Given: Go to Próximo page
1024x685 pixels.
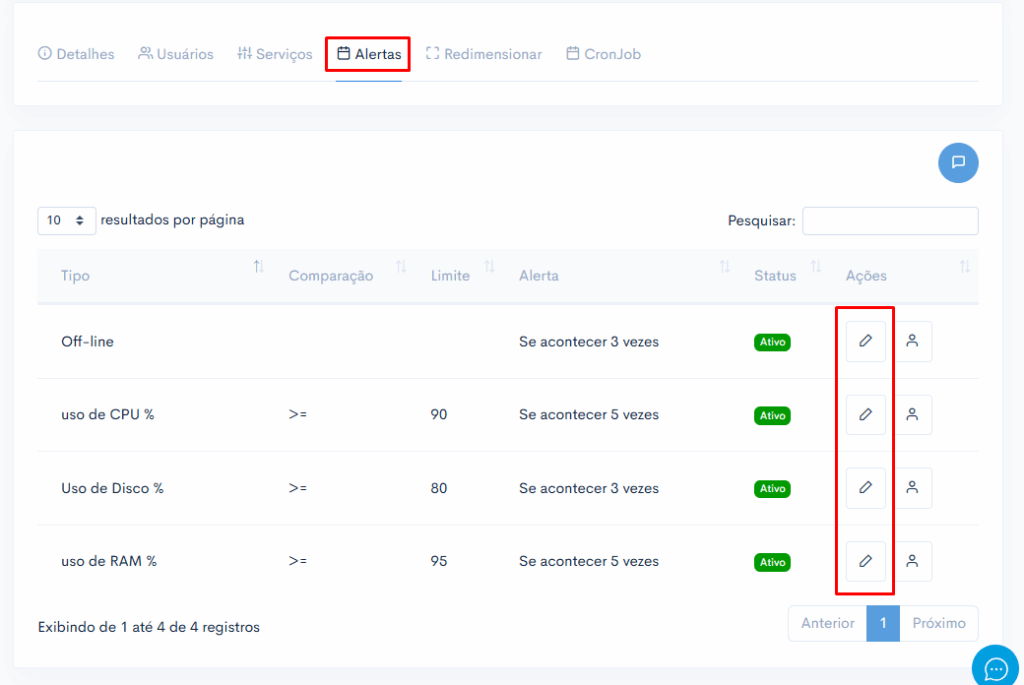Looking at the screenshot, I should 938,624.
